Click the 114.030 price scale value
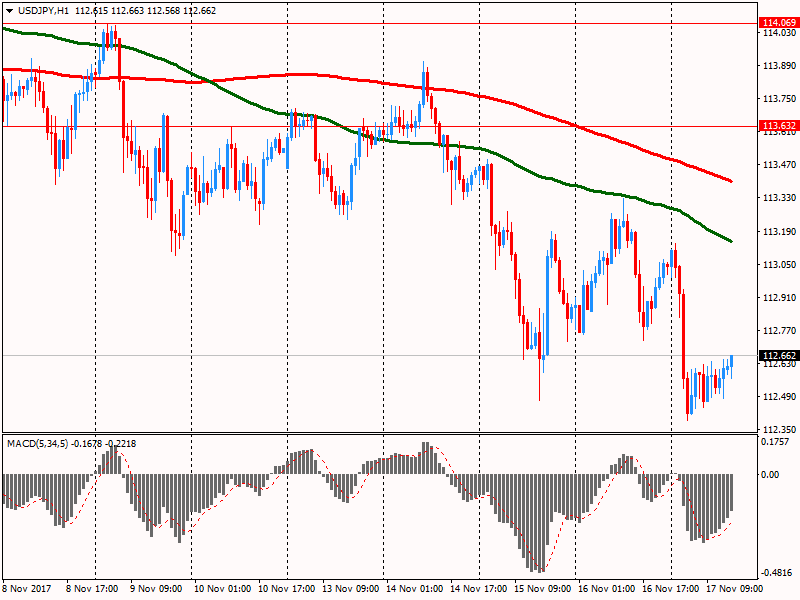This screenshot has height=600, width=800. [779, 33]
